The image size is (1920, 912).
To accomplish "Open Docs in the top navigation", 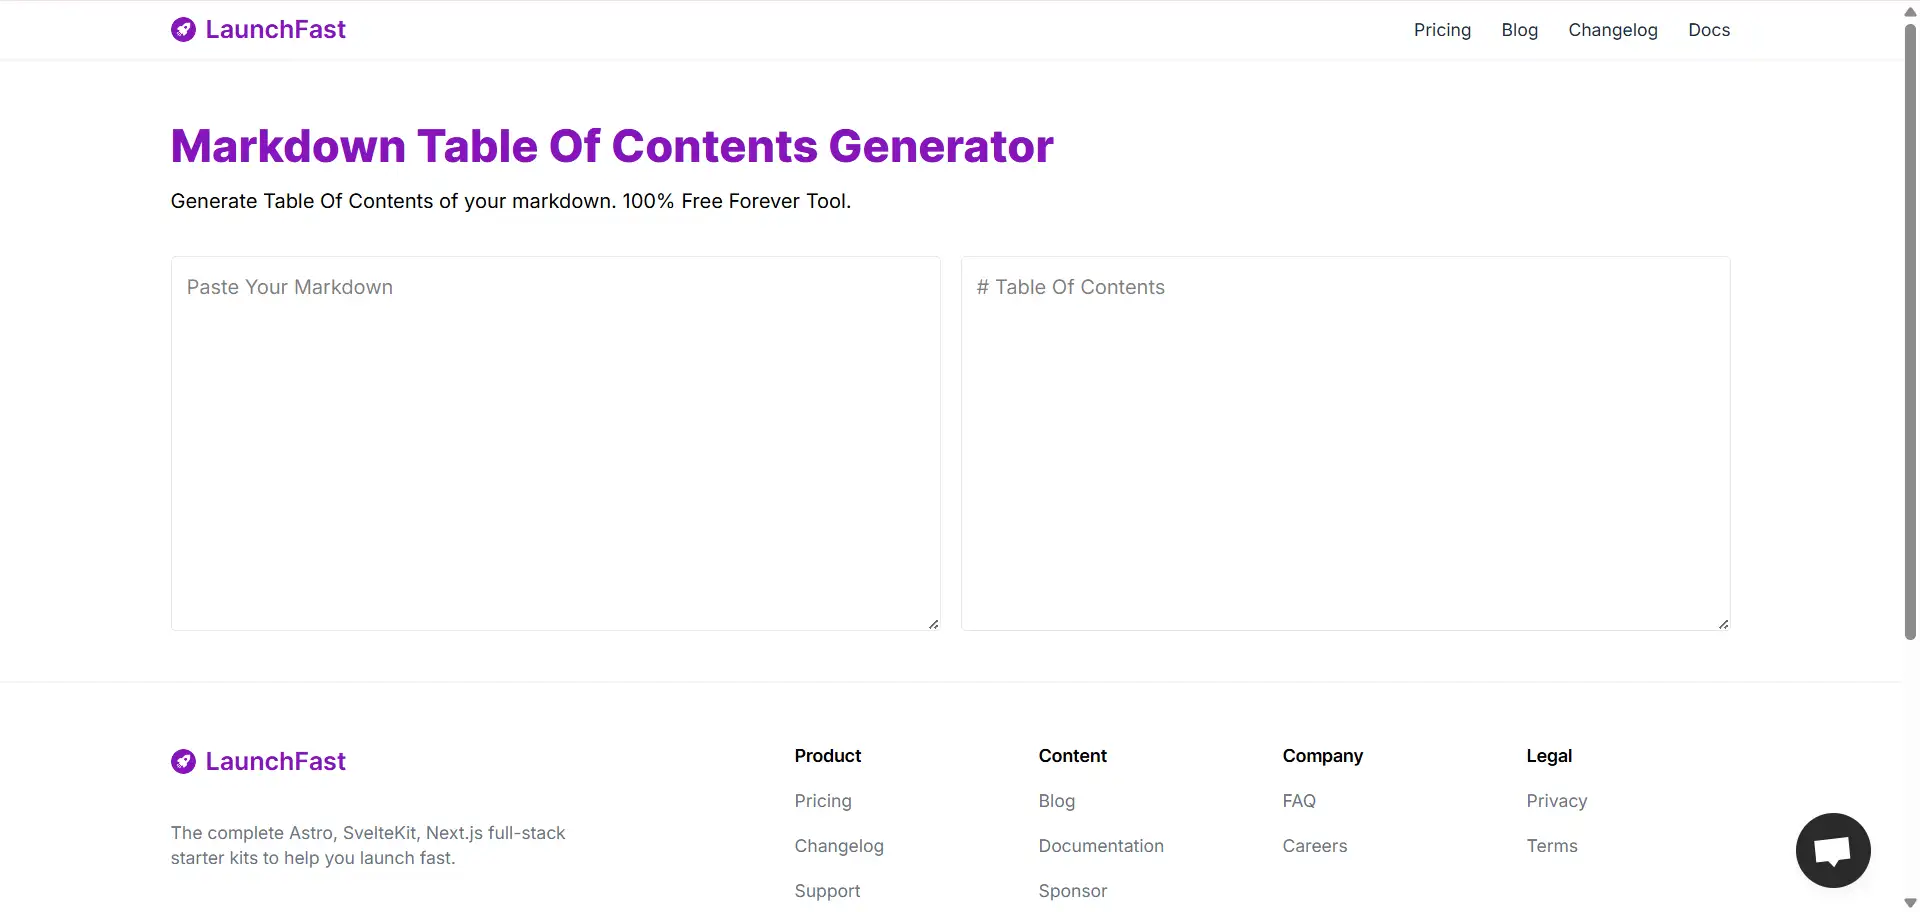I will click(x=1708, y=30).
